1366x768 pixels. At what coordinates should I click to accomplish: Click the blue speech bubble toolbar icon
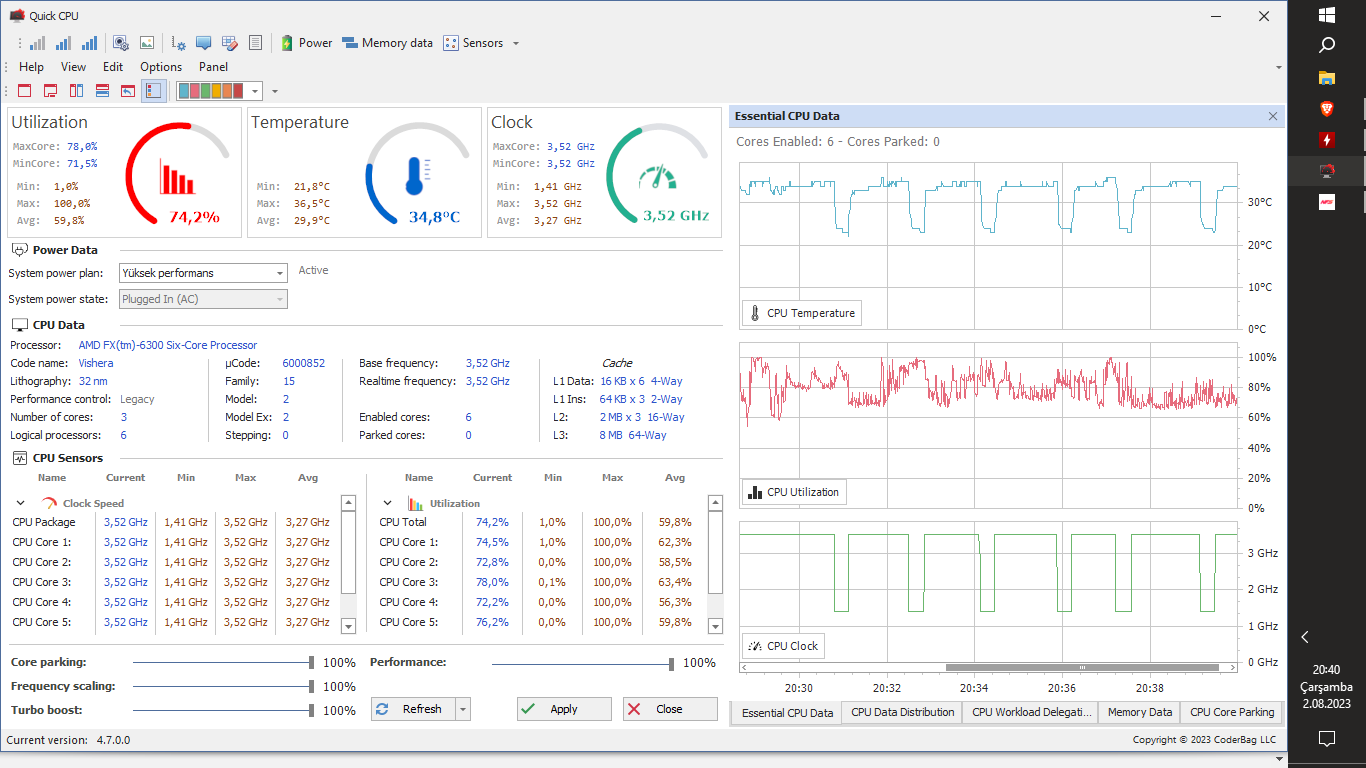(204, 43)
